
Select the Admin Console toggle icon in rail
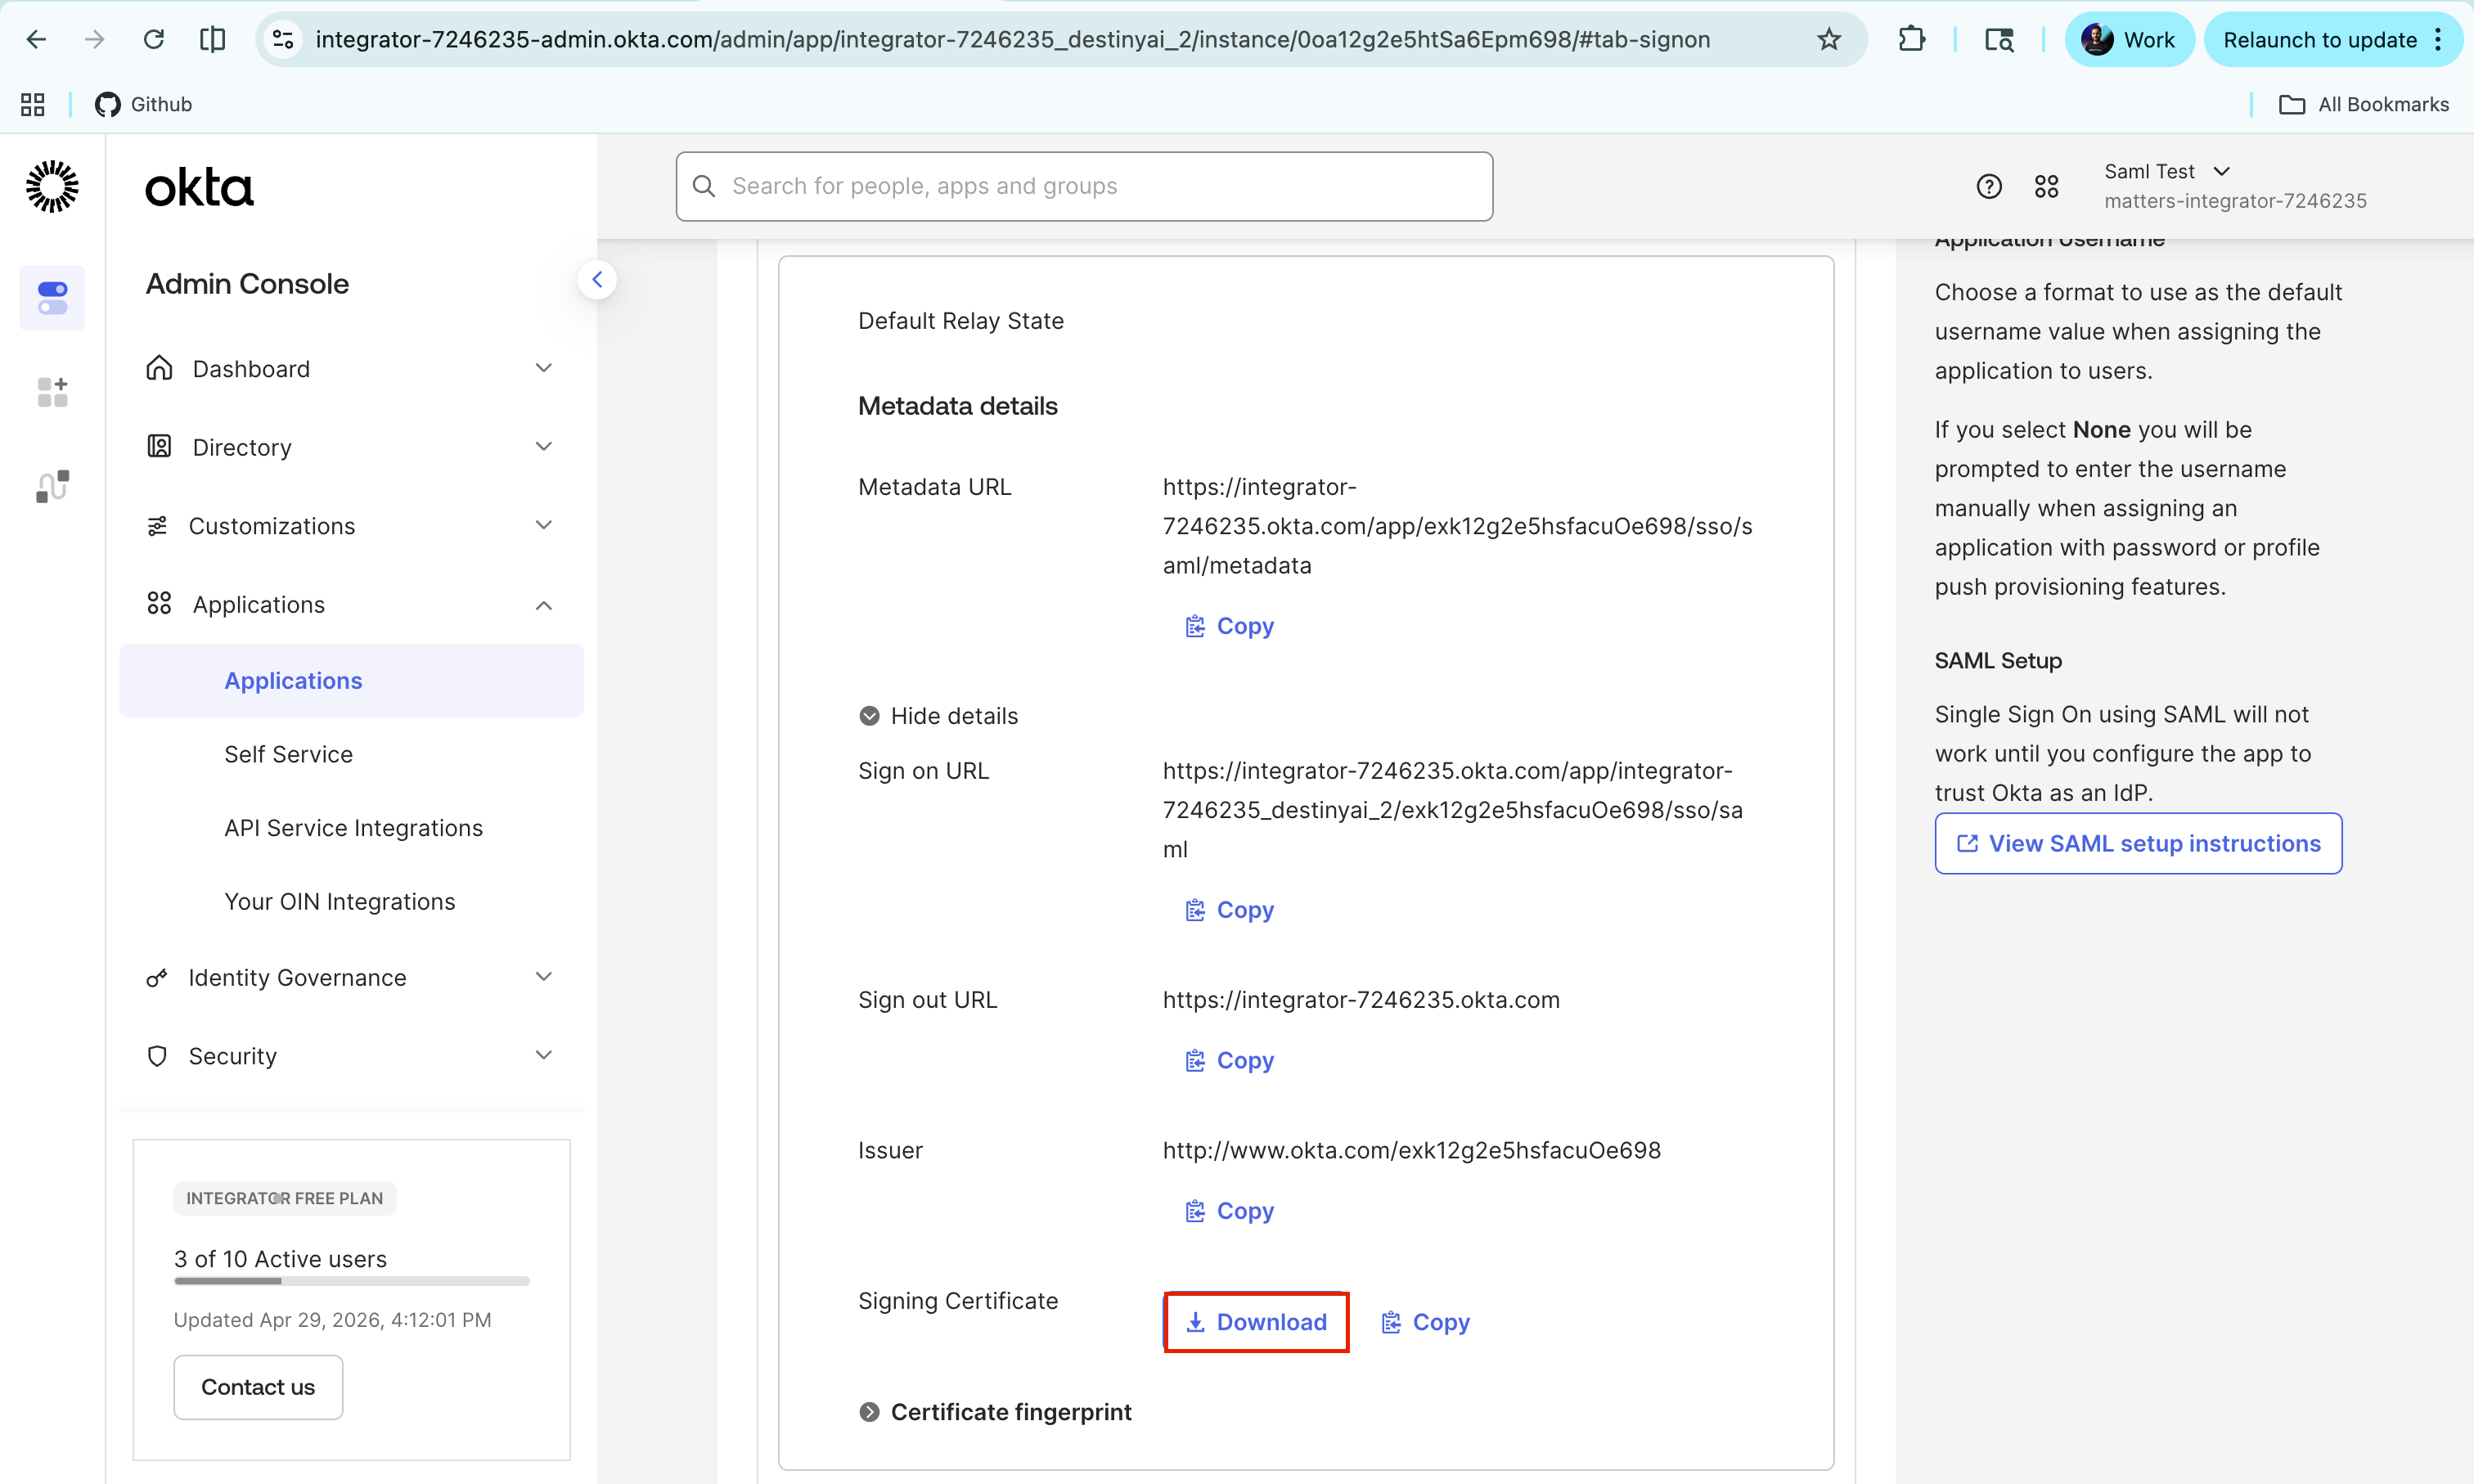pyautogui.click(x=52, y=298)
